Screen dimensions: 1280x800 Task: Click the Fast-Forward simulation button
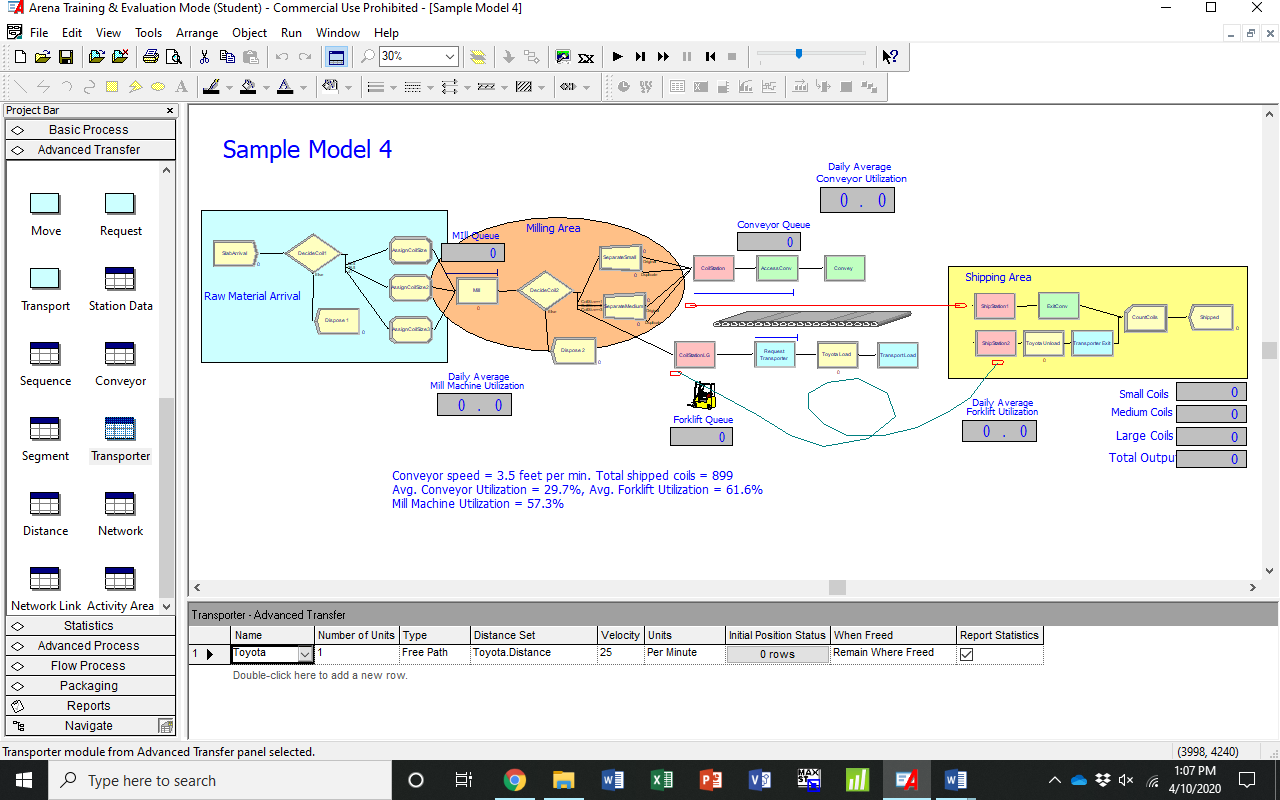(663, 57)
